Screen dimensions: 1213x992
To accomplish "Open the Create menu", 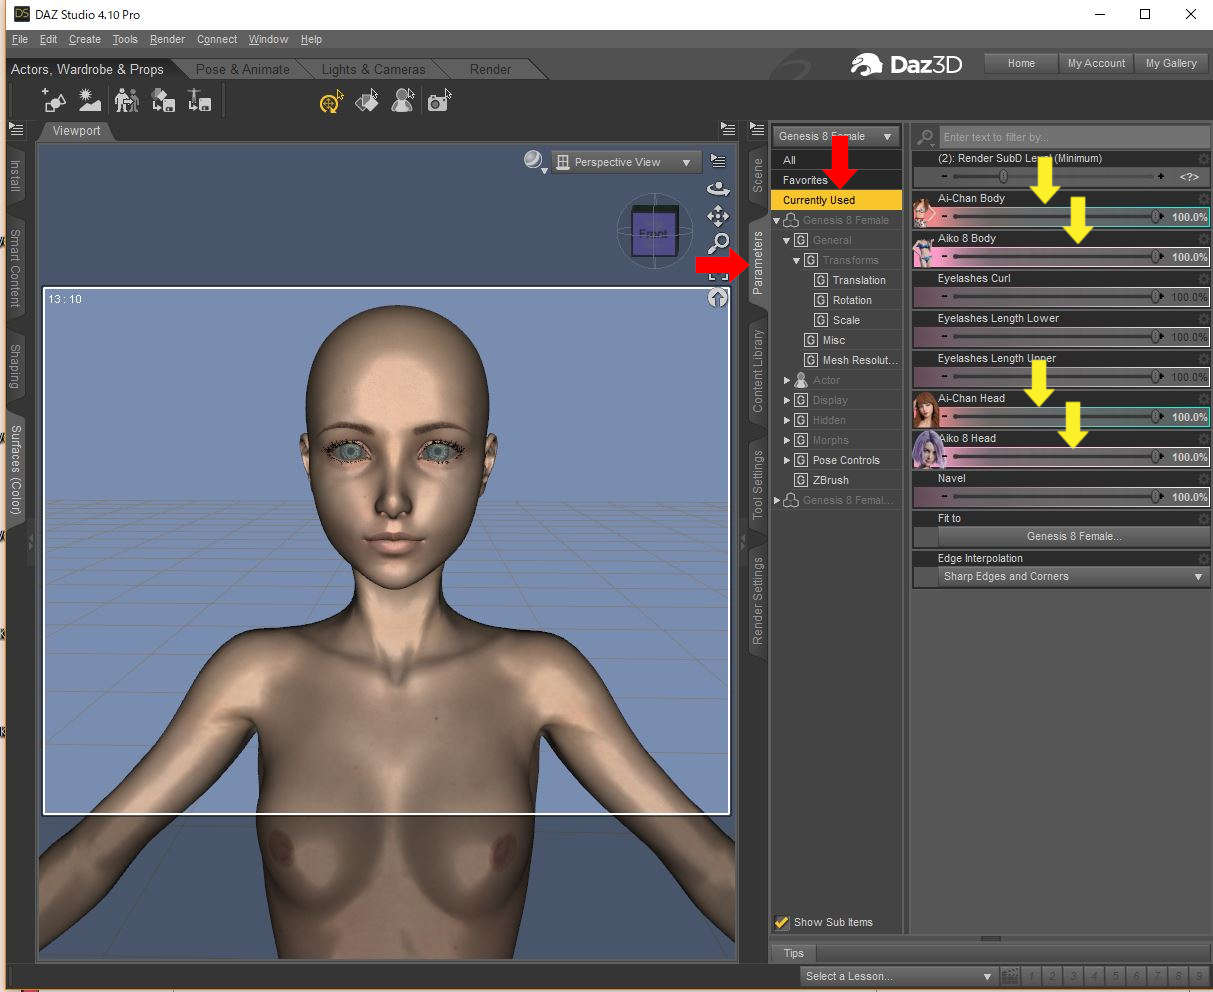I will click(85, 39).
